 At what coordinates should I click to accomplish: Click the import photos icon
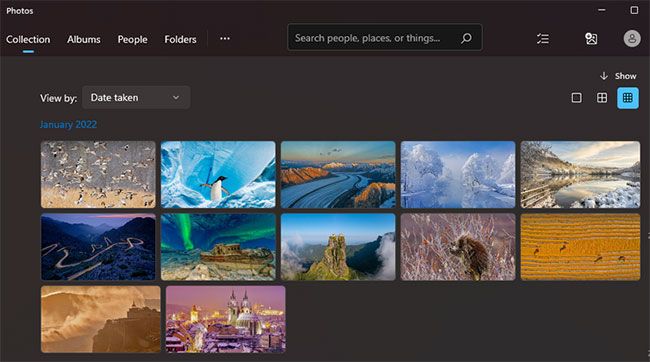[591, 39]
